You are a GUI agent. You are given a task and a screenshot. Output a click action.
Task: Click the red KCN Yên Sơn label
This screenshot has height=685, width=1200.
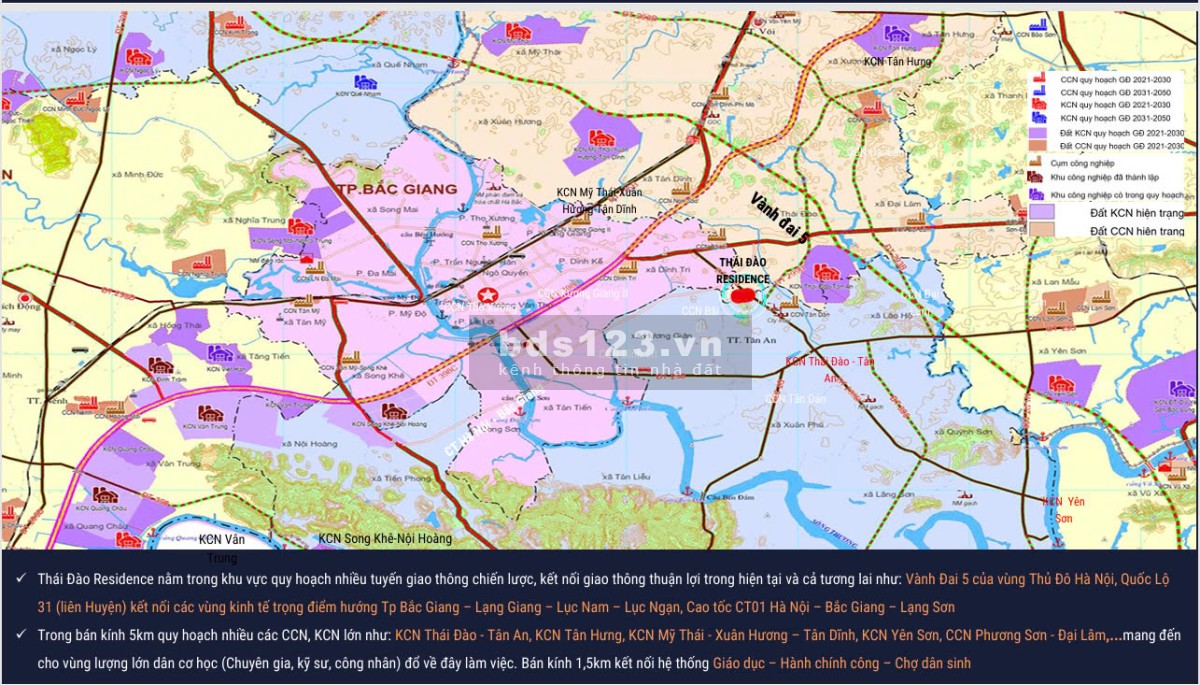[1063, 510]
